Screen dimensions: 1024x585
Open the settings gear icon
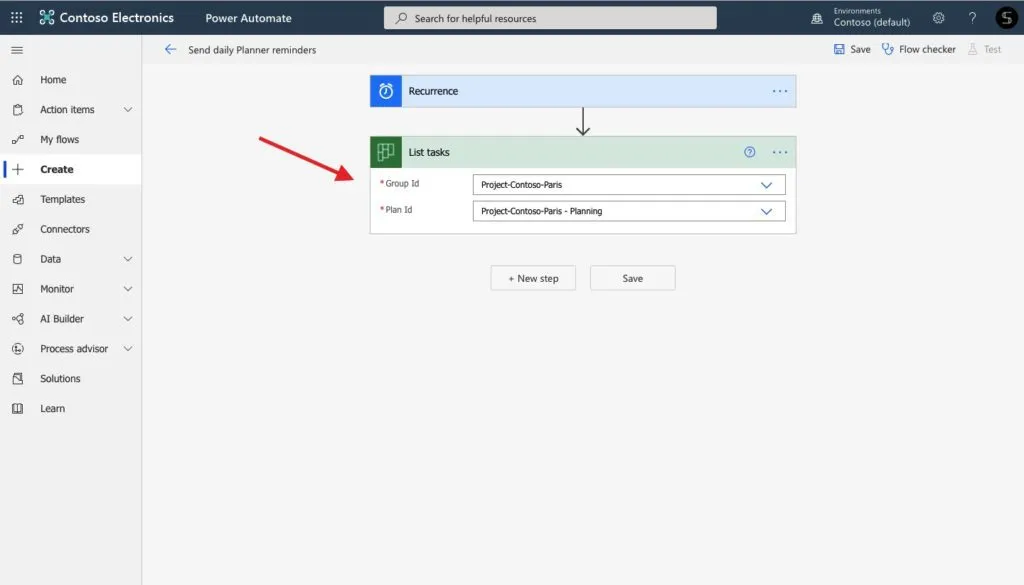click(x=938, y=18)
